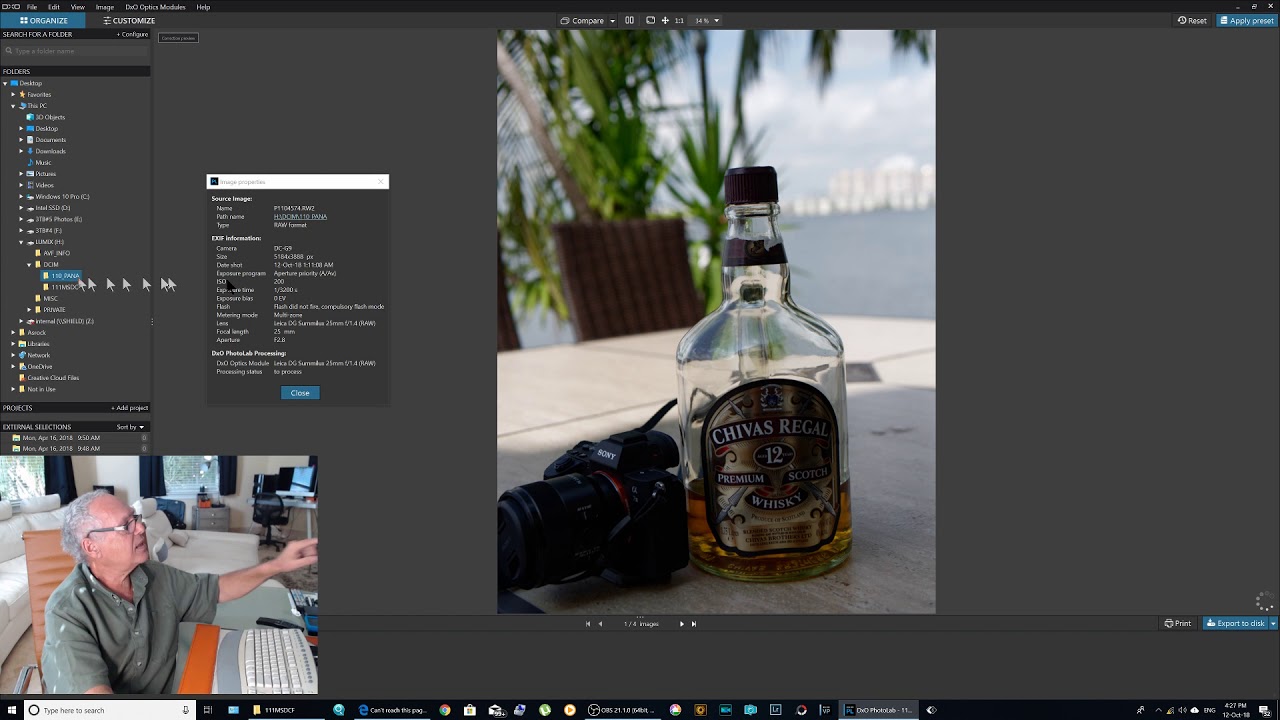This screenshot has height=720, width=1280.
Task: Go to first image arrow
Action: (x=588, y=624)
